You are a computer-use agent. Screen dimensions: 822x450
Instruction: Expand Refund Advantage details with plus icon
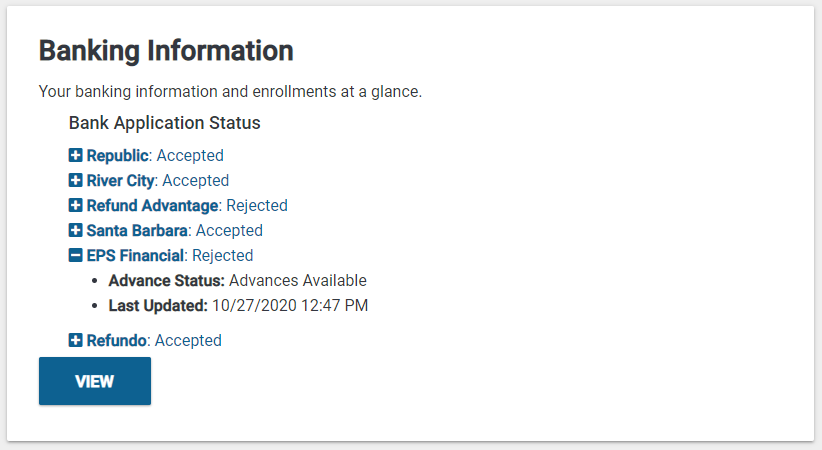tap(76, 206)
